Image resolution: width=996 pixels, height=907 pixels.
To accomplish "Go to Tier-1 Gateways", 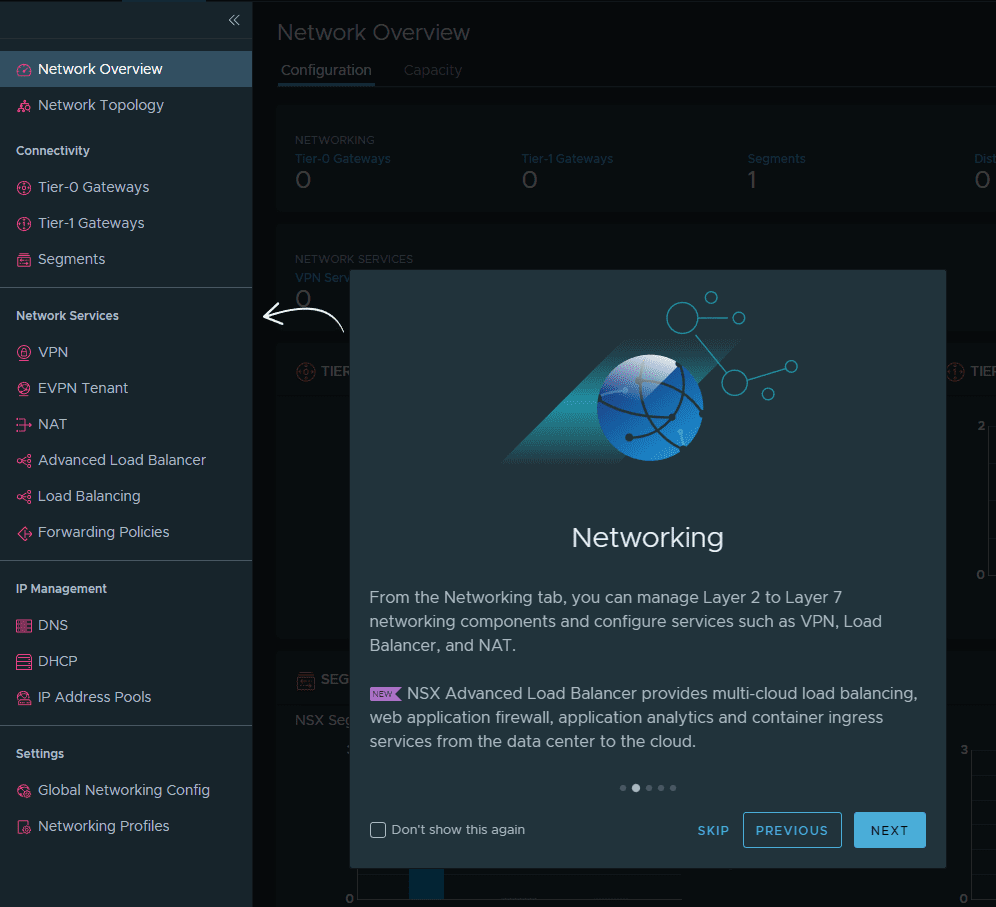I will pos(126,224).
